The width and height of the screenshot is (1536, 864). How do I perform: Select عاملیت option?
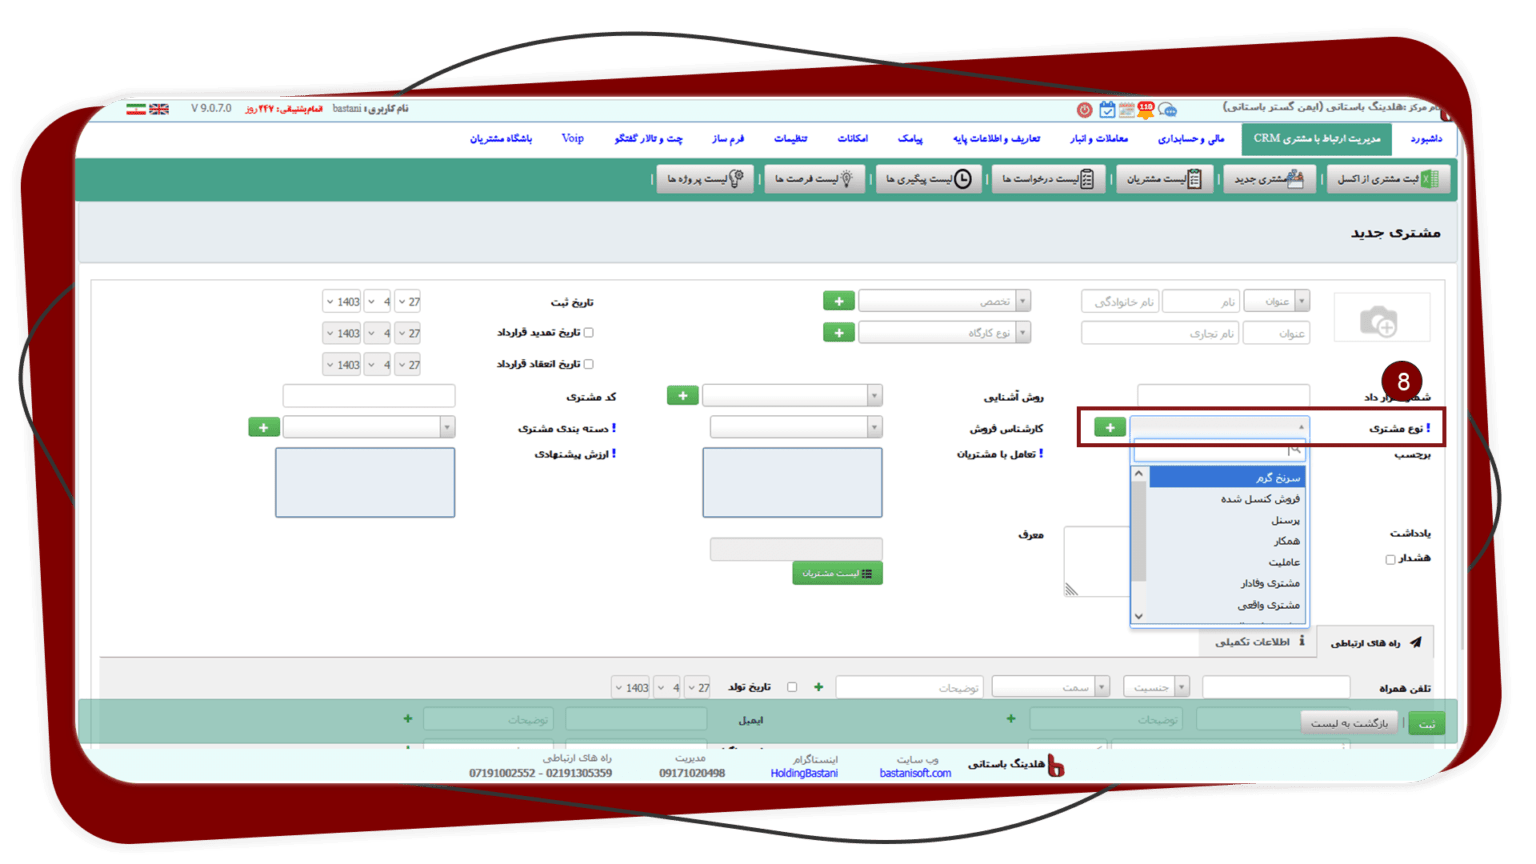pyautogui.click(x=1227, y=562)
